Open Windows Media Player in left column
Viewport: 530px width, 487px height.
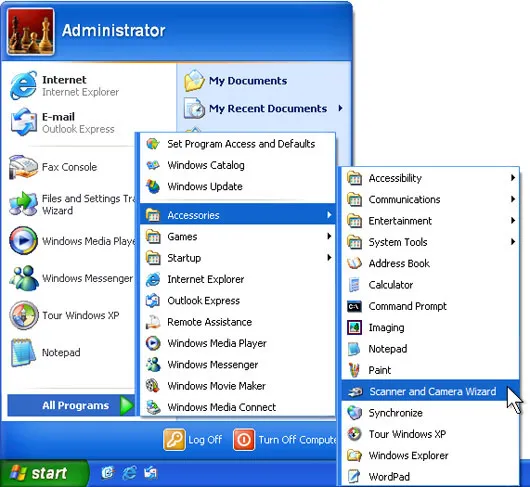click(x=72, y=241)
